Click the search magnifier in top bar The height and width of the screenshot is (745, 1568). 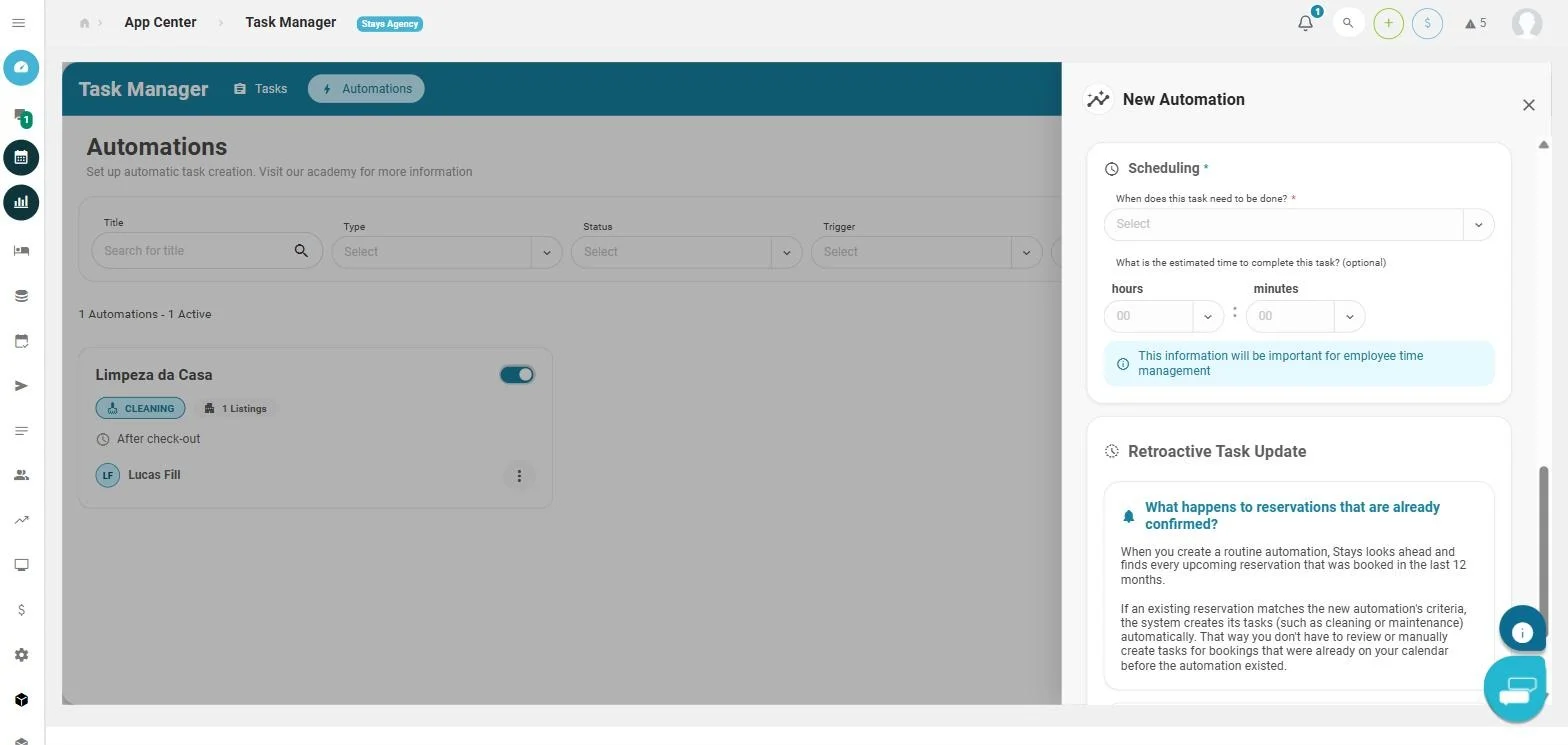1348,23
